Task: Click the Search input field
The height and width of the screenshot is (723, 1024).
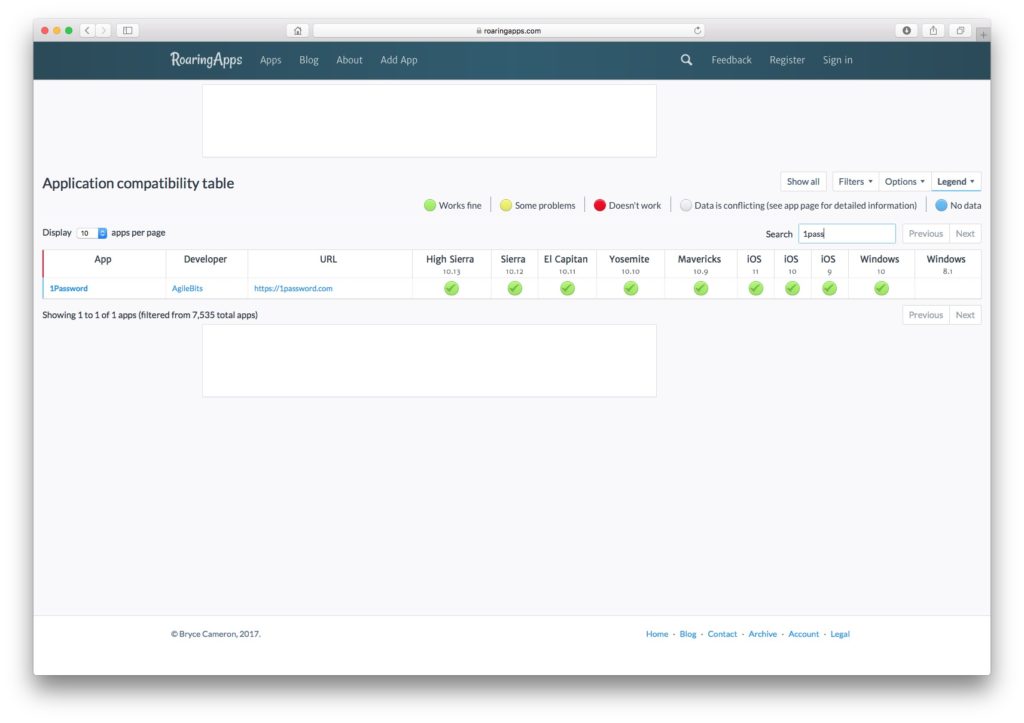Action: (x=846, y=233)
